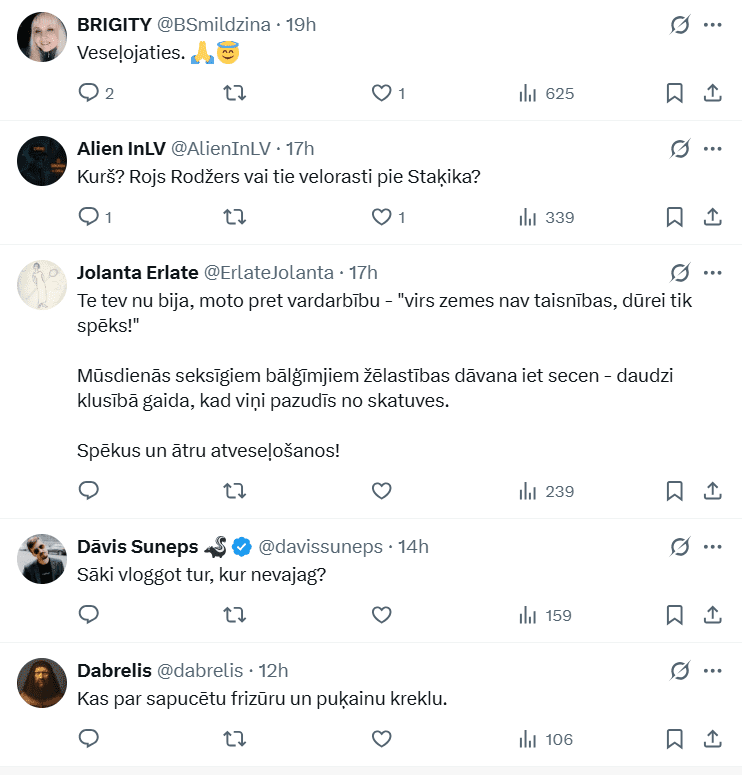This screenshot has width=742, height=775.
Task: View analytics showing 625 views
Action: (x=546, y=93)
